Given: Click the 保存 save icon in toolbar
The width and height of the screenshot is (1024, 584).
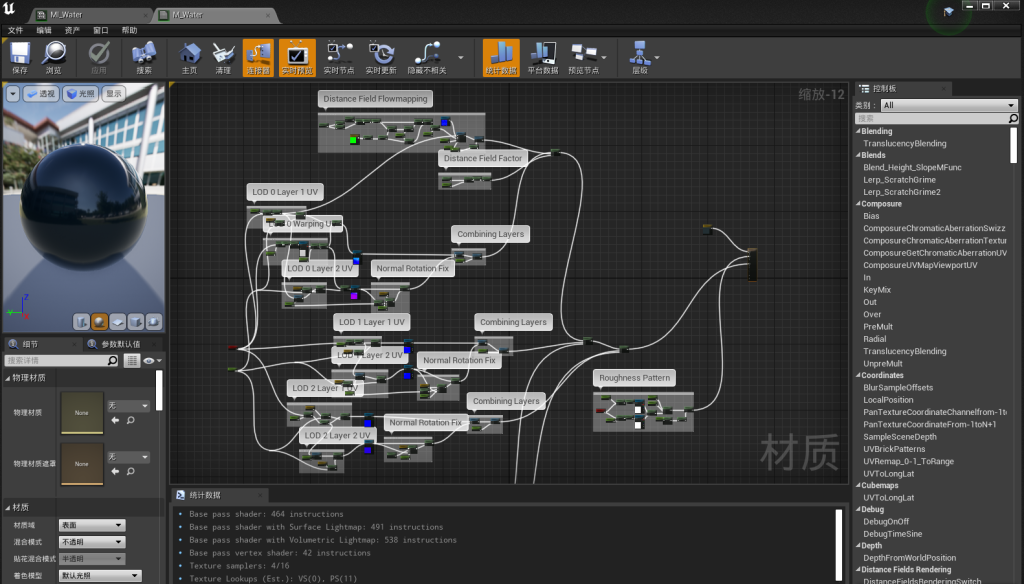Looking at the screenshot, I should pyautogui.click(x=20, y=57).
